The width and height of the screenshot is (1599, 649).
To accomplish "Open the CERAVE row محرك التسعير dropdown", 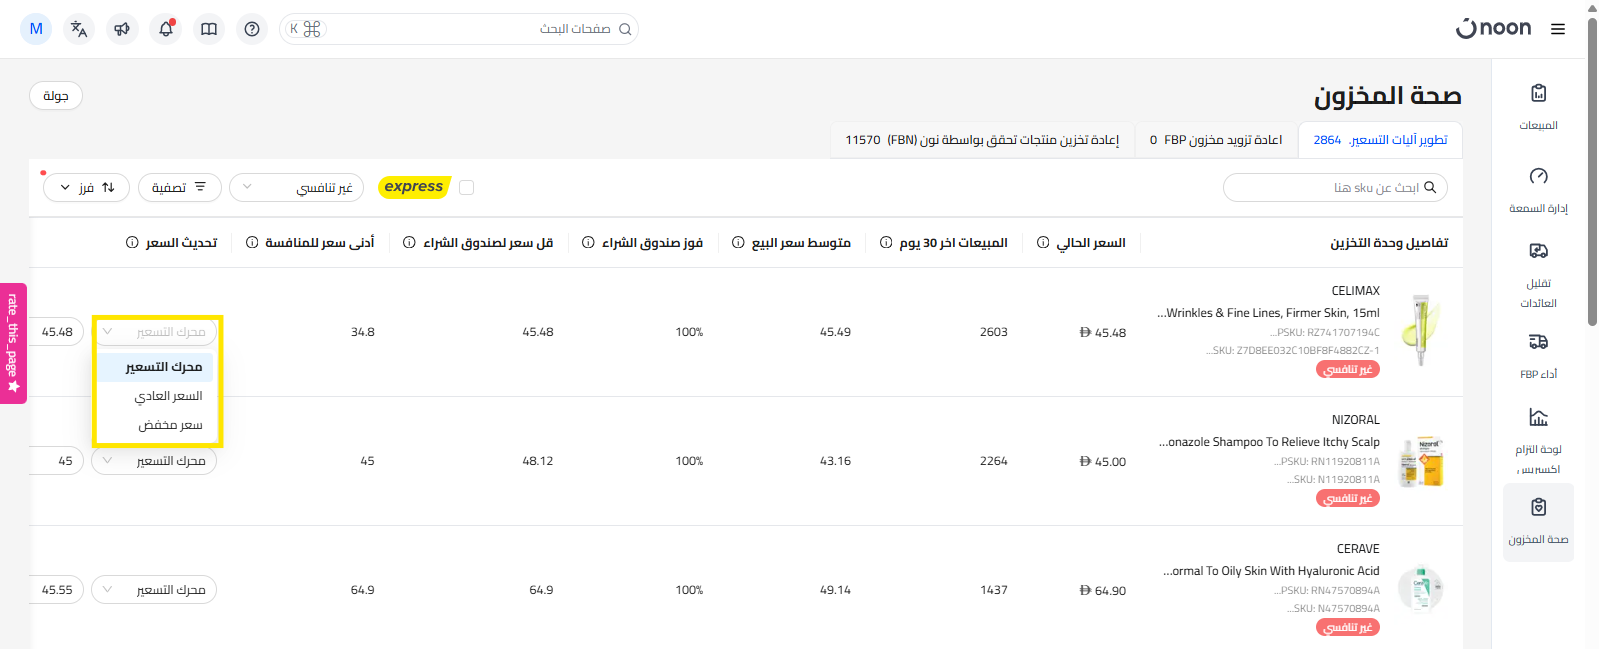I will [x=154, y=590].
